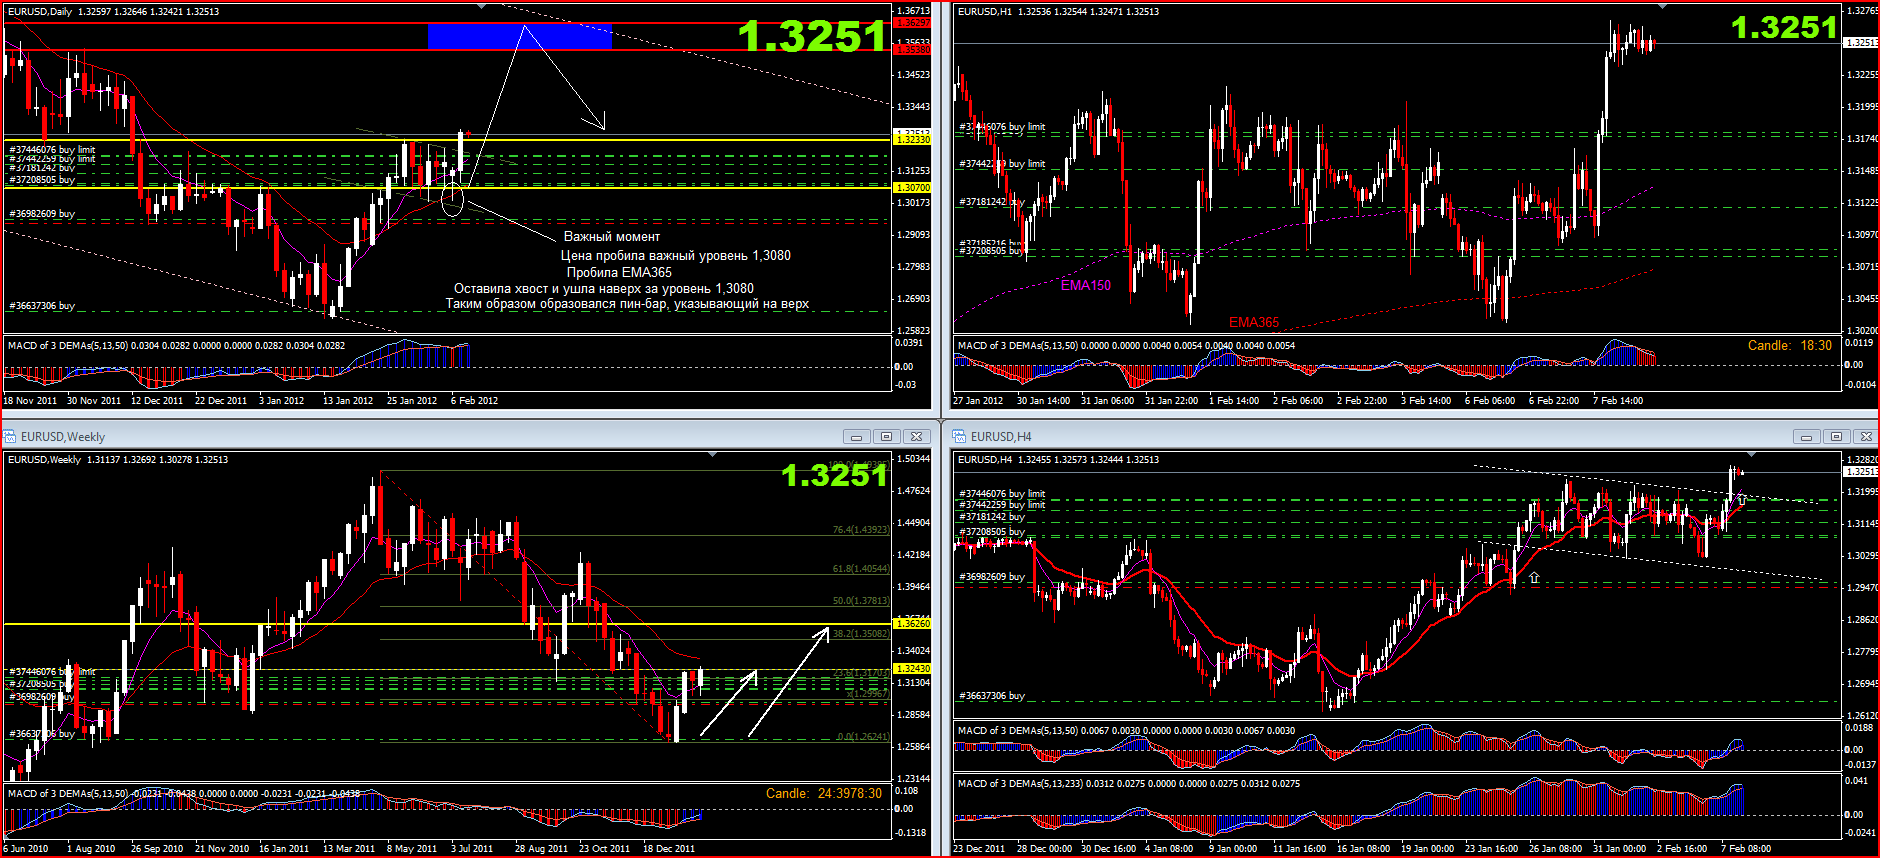1880x858 pixels.
Task: Select order #37181242 buy on H4 chart
Action: coord(992,517)
